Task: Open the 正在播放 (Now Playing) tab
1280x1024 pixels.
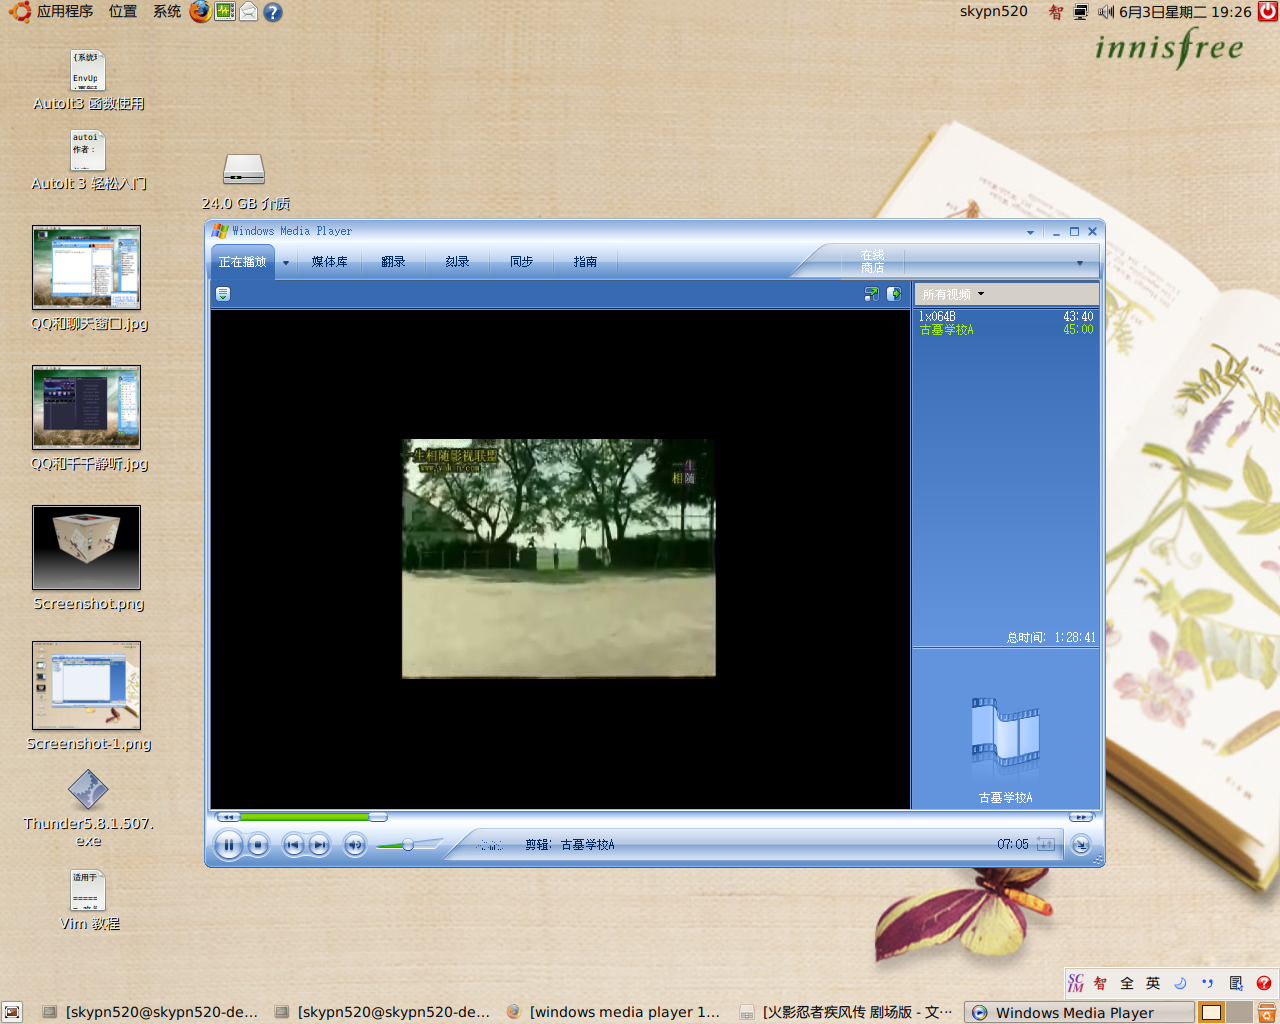Action: [x=242, y=262]
